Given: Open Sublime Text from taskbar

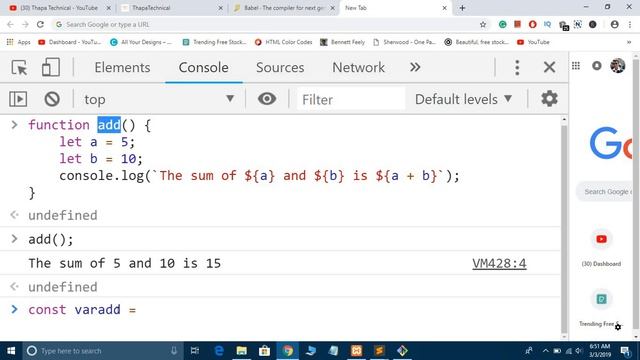Looking at the screenshot, I should pos(379,351).
